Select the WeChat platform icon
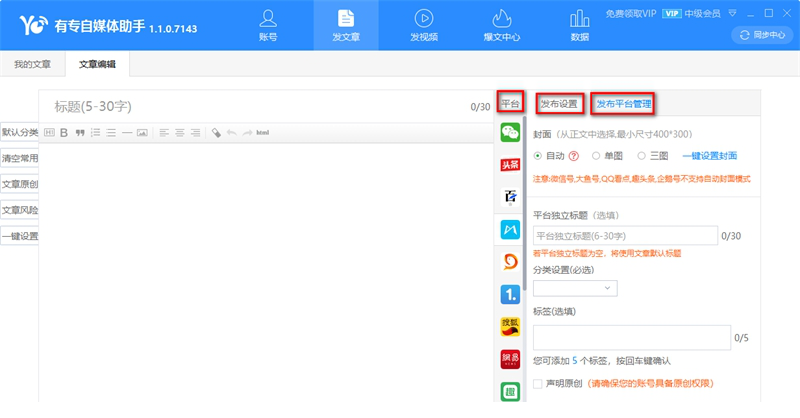 coord(510,132)
